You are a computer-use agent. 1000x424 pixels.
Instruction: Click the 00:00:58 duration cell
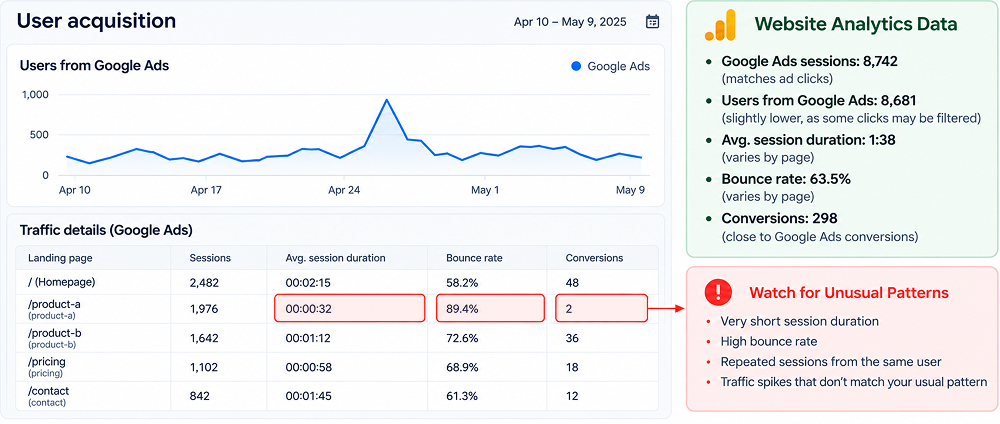308,367
